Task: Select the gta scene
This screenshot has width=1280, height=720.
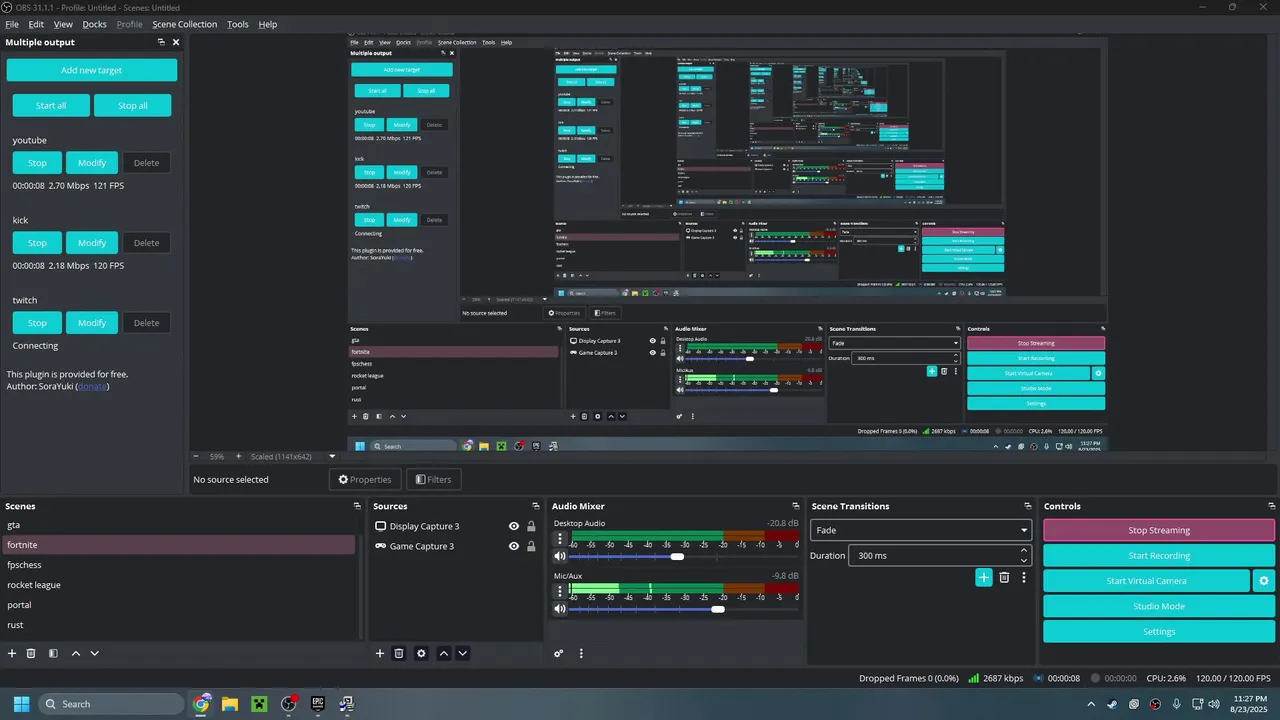Action: (179, 525)
